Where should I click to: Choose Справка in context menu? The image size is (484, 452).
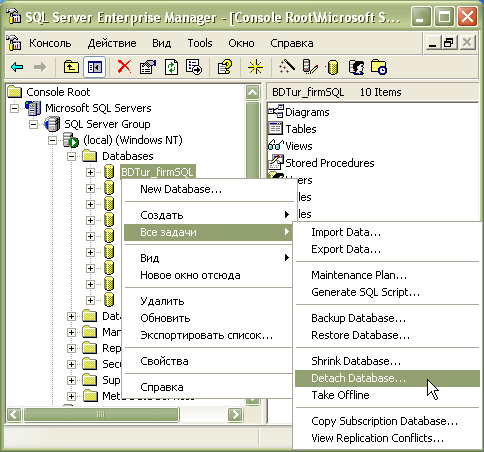pyautogui.click(x=208, y=387)
